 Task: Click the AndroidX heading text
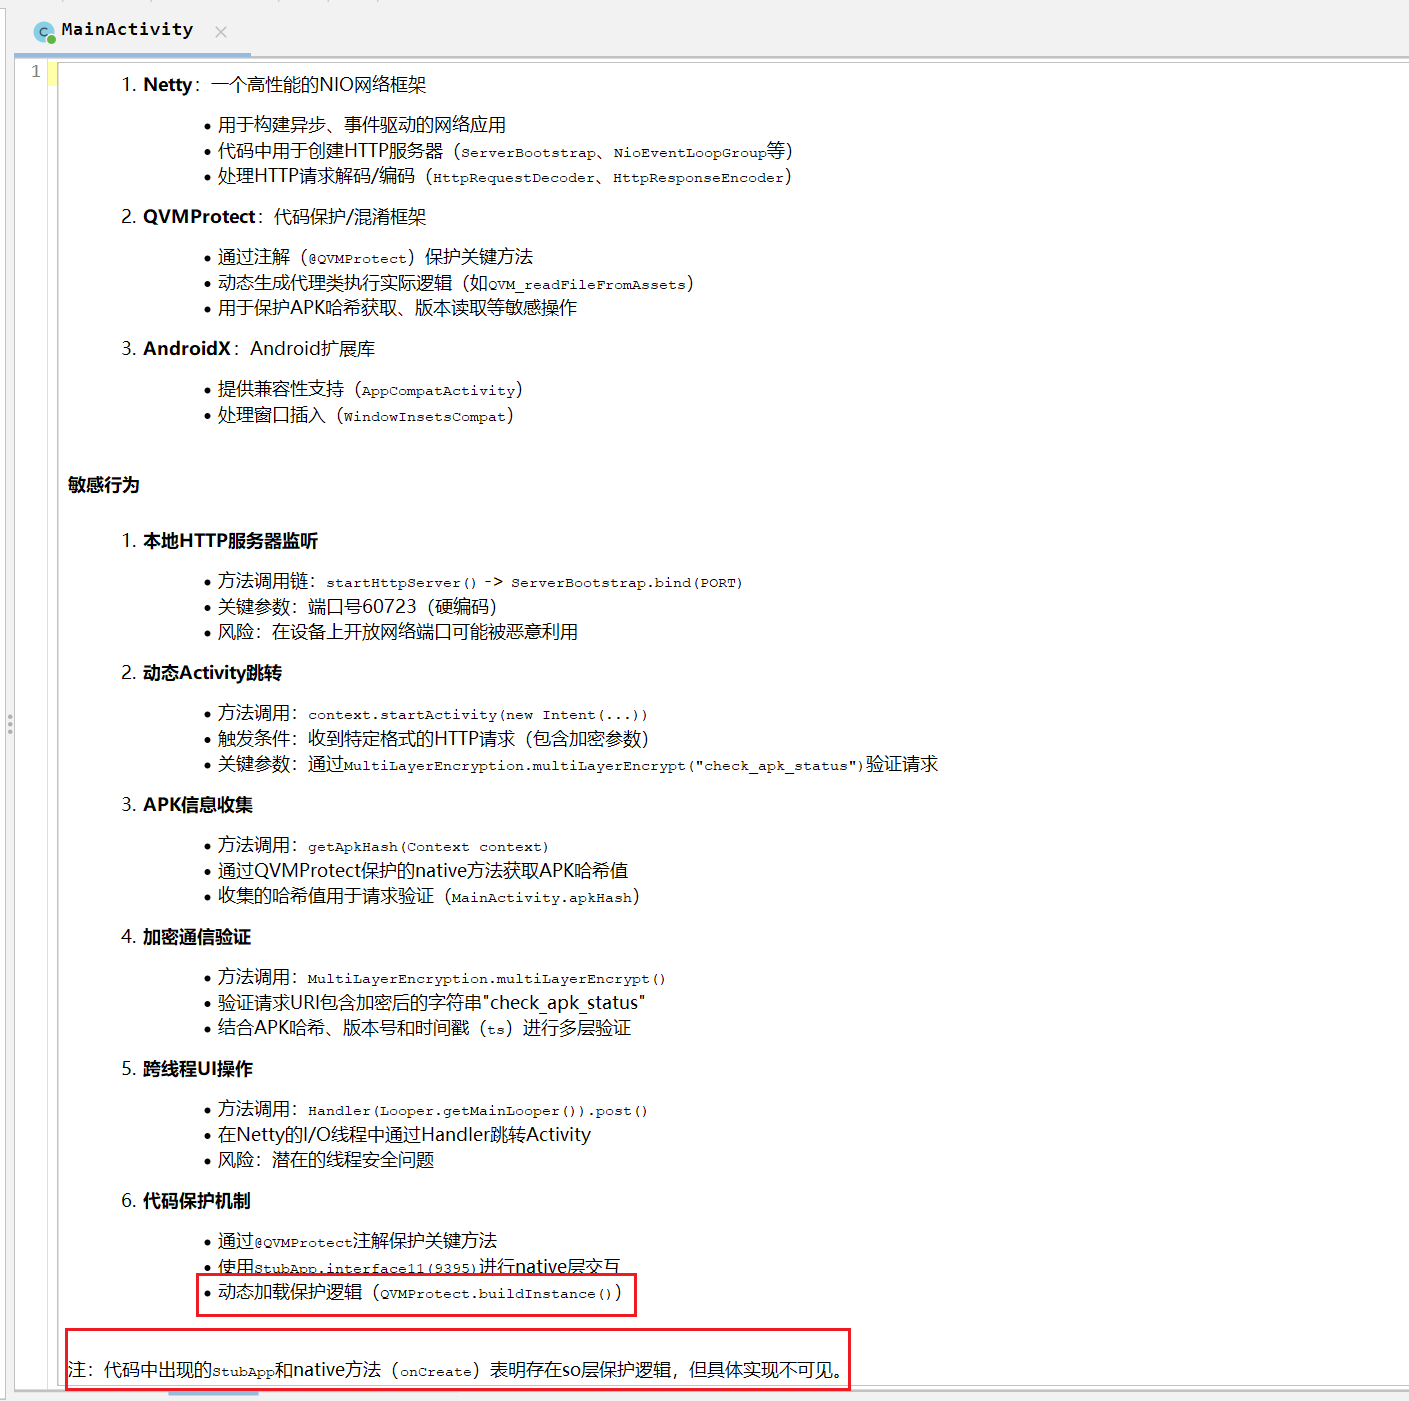tap(187, 349)
